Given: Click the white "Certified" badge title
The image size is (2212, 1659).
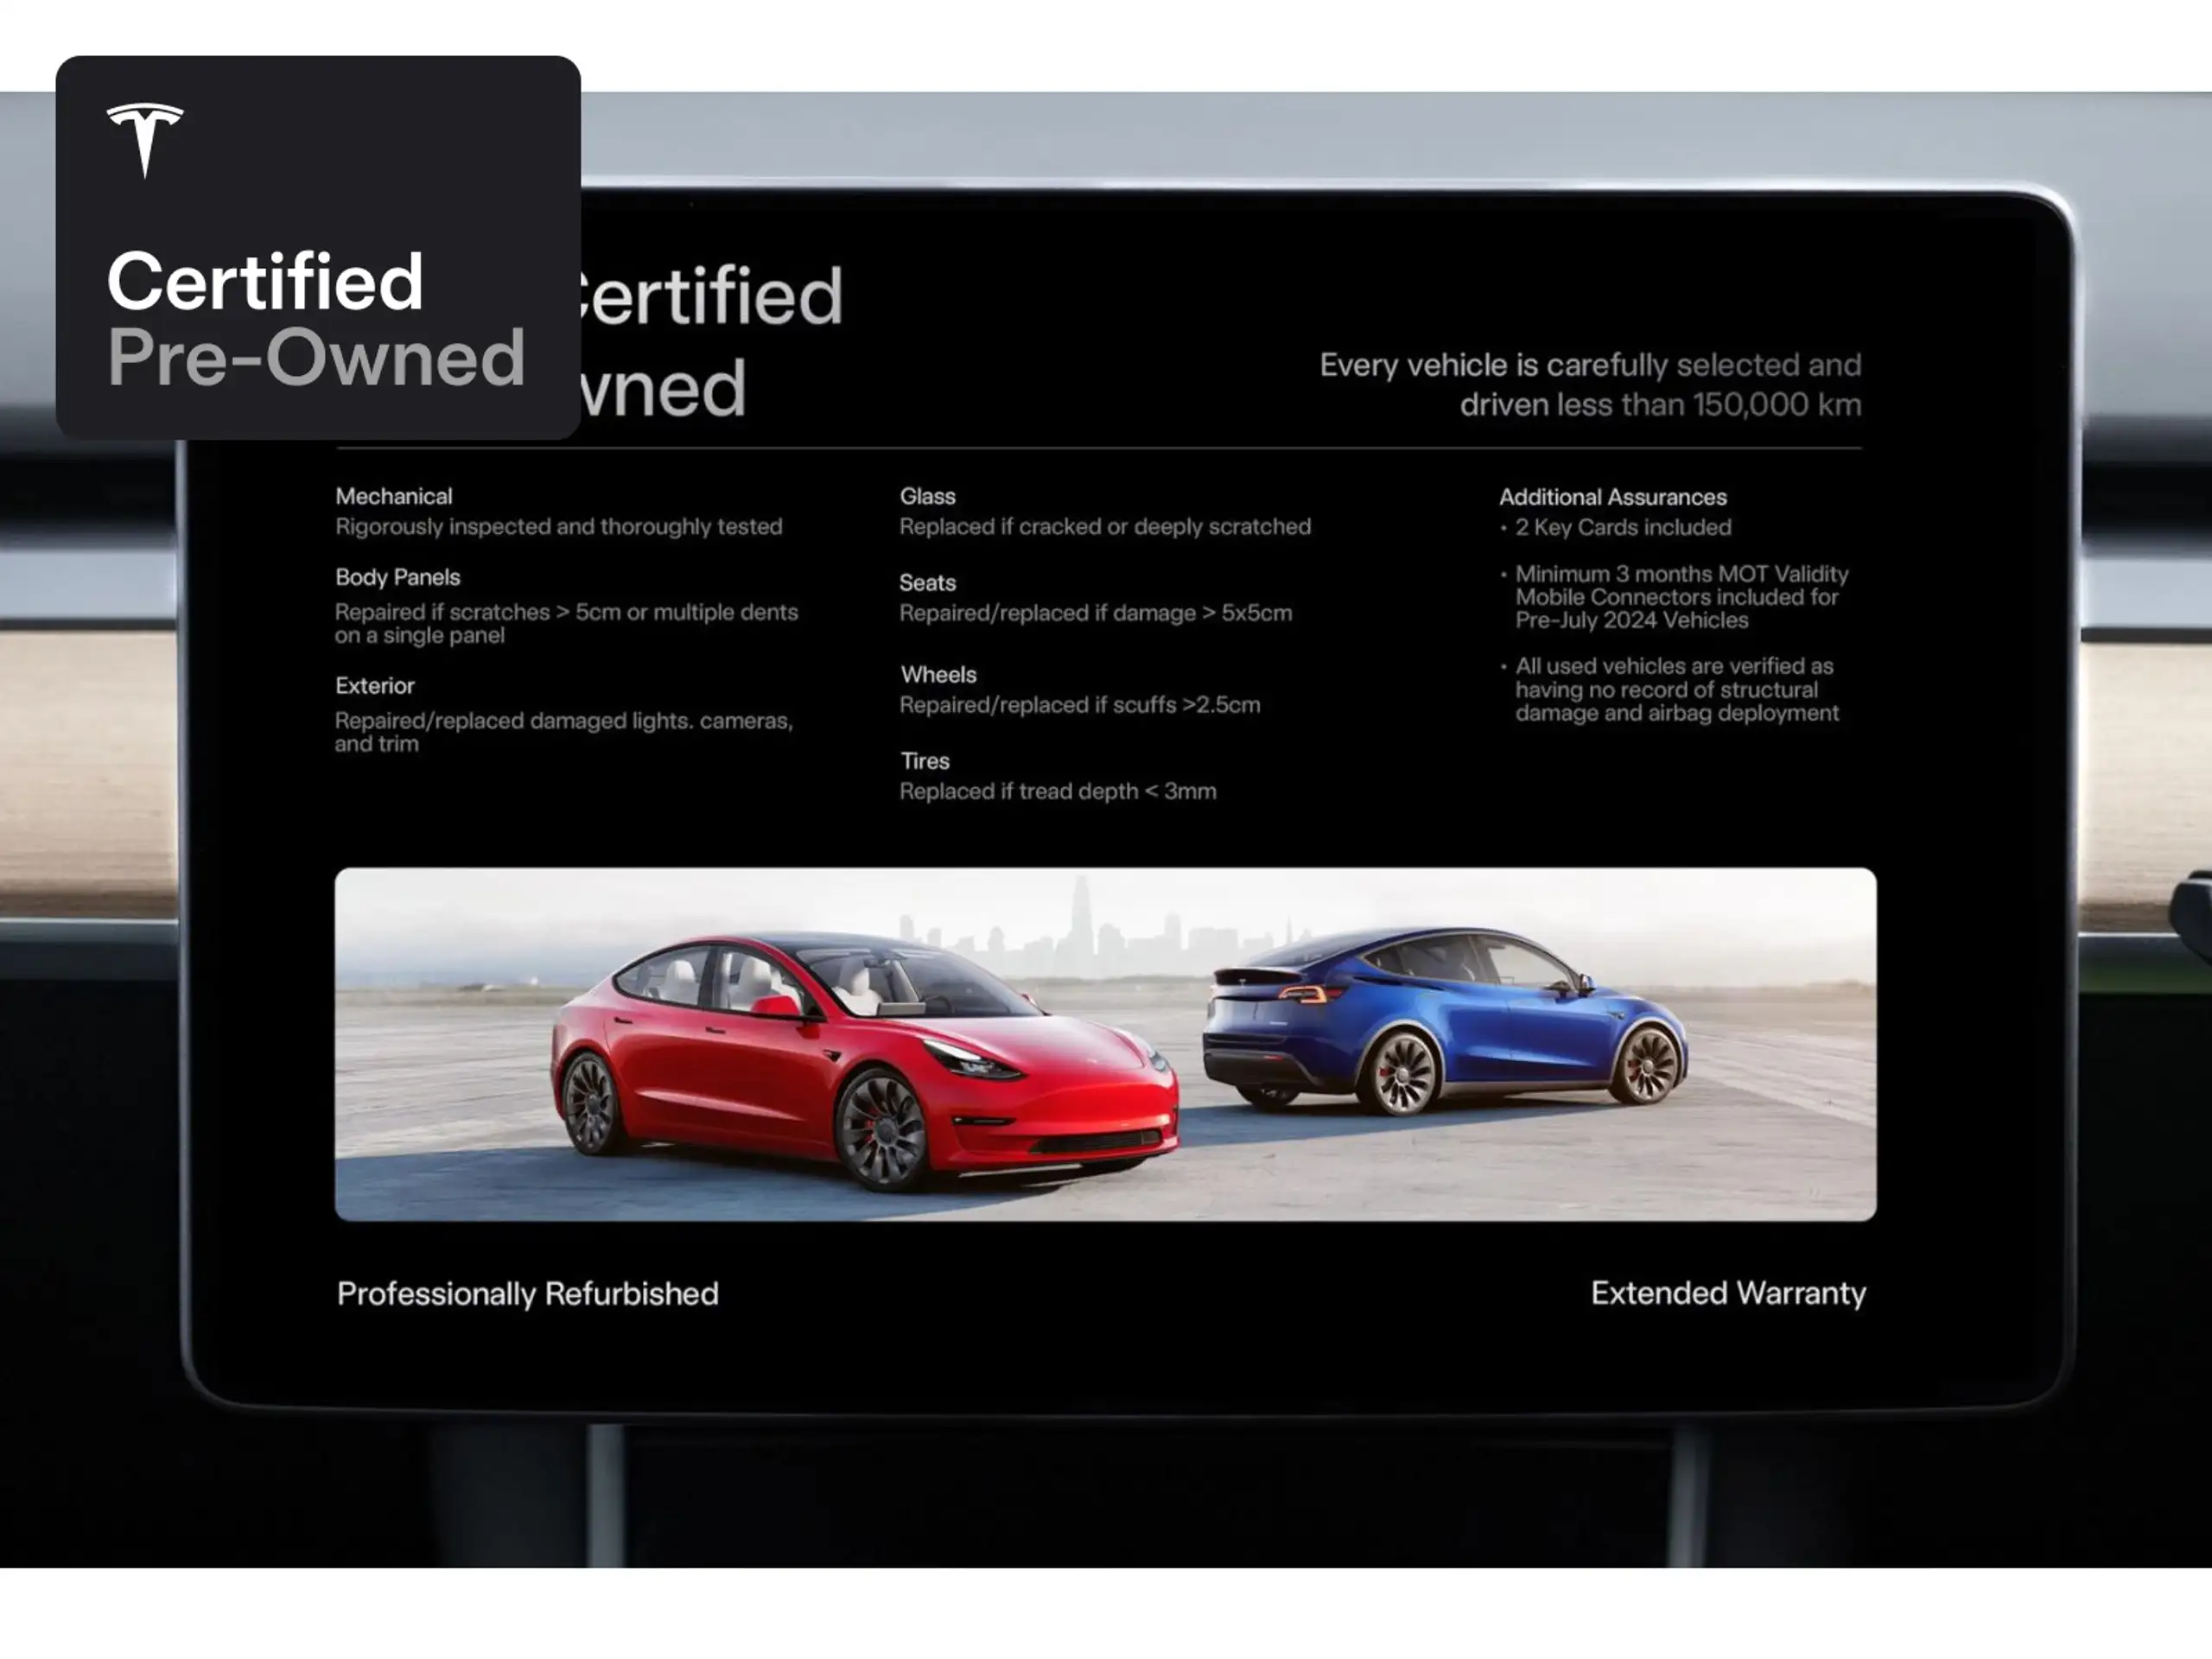Looking at the screenshot, I should click(265, 281).
